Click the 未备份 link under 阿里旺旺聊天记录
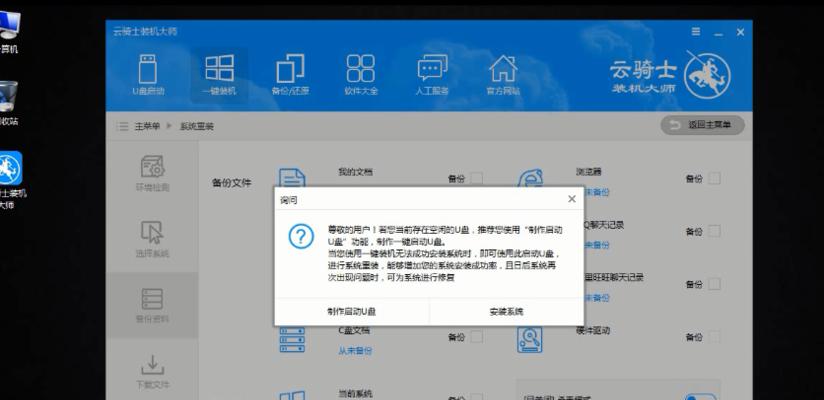824x400 pixels. pyautogui.click(x=597, y=298)
